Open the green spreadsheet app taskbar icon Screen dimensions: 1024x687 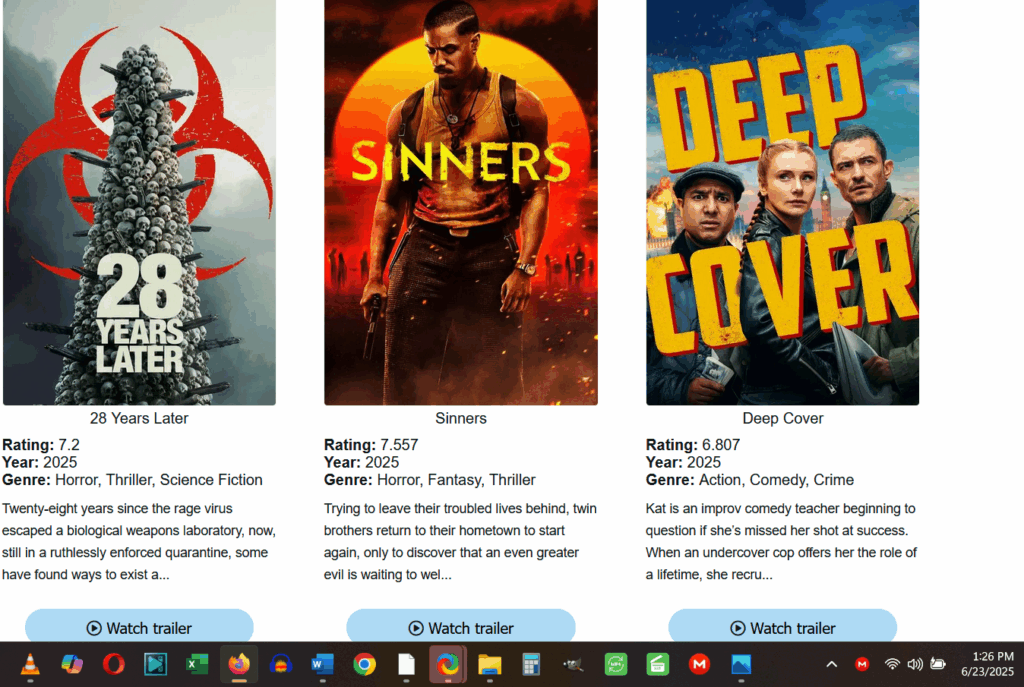(657, 664)
